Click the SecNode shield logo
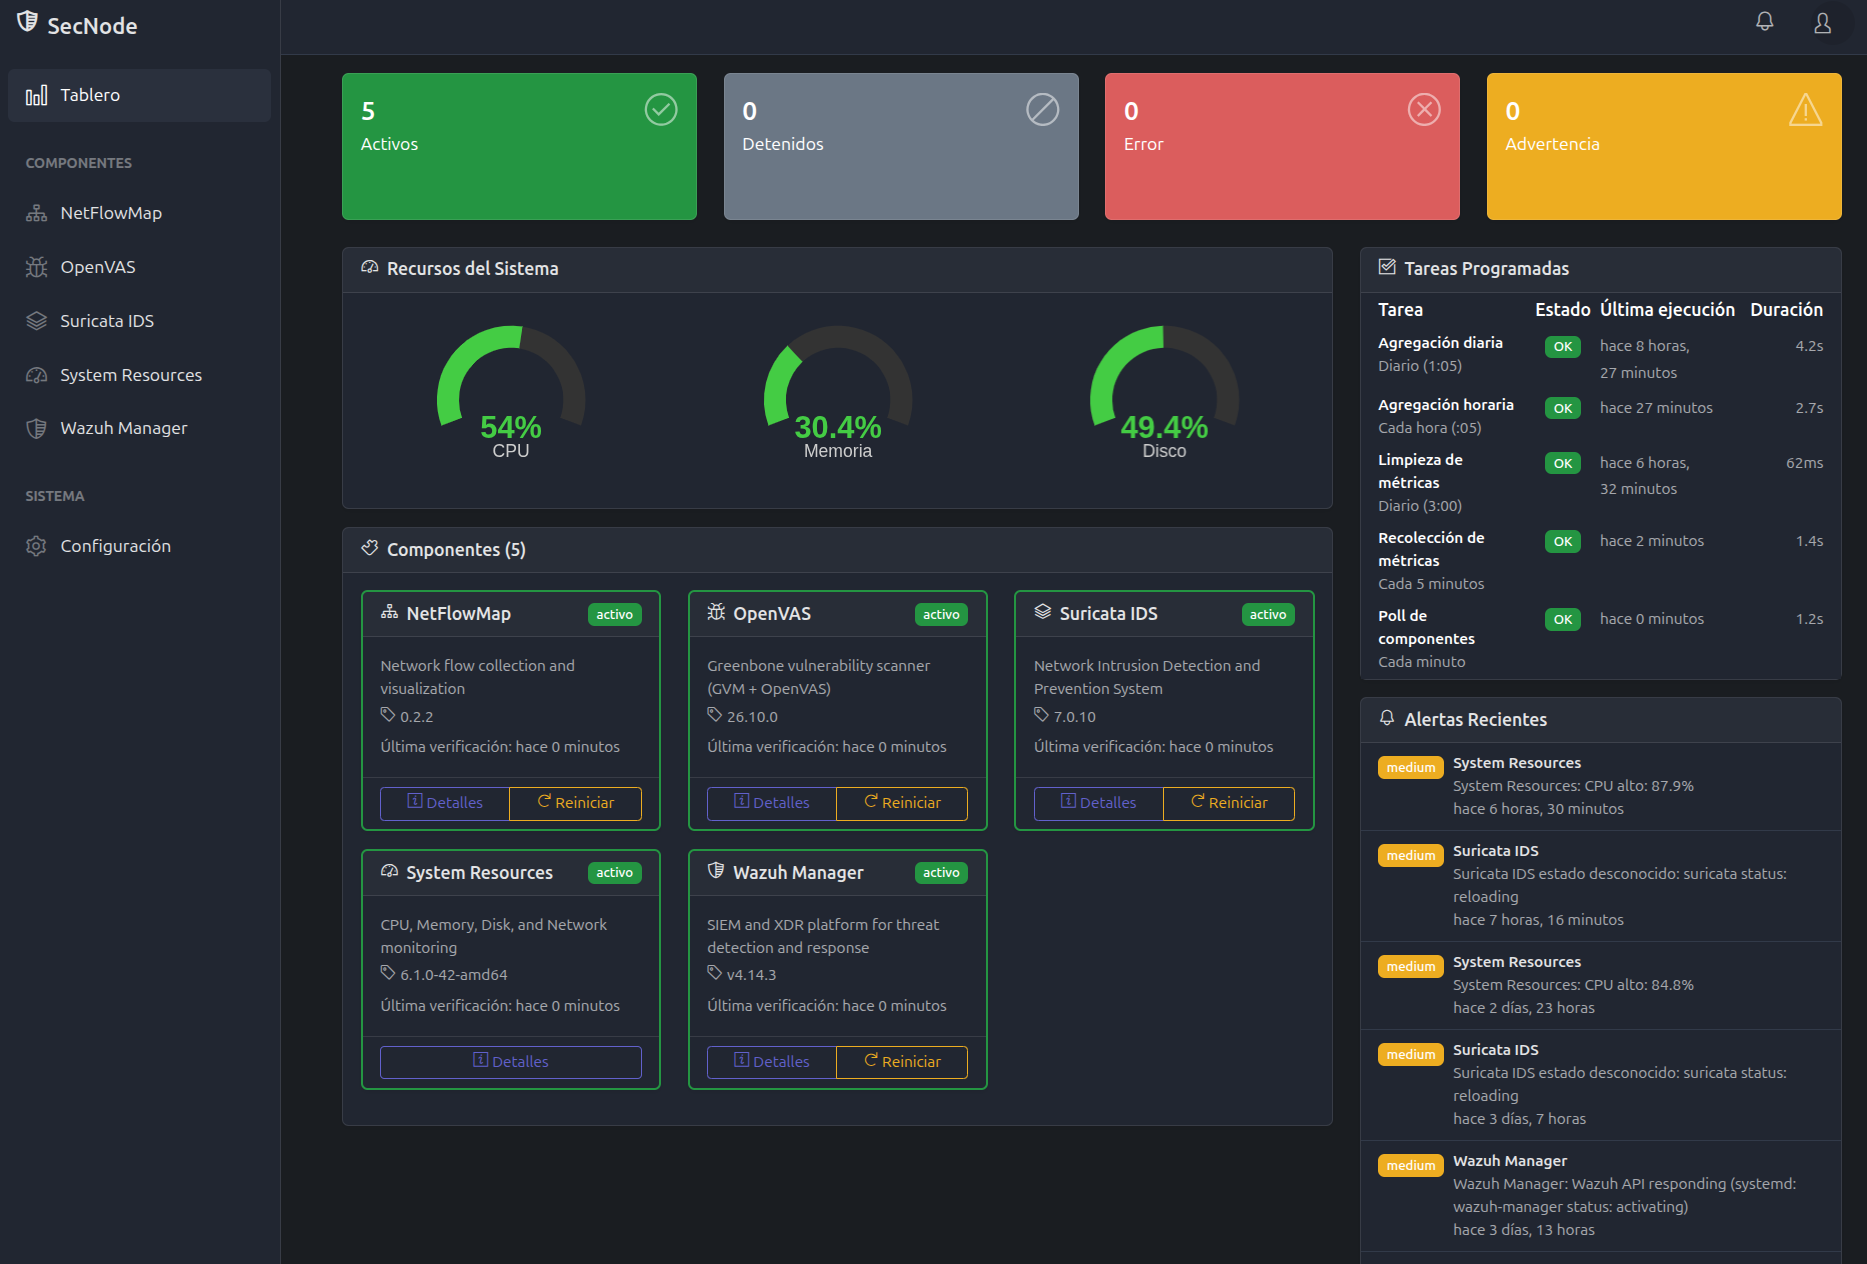1867x1264 pixels. click(28, 22)
